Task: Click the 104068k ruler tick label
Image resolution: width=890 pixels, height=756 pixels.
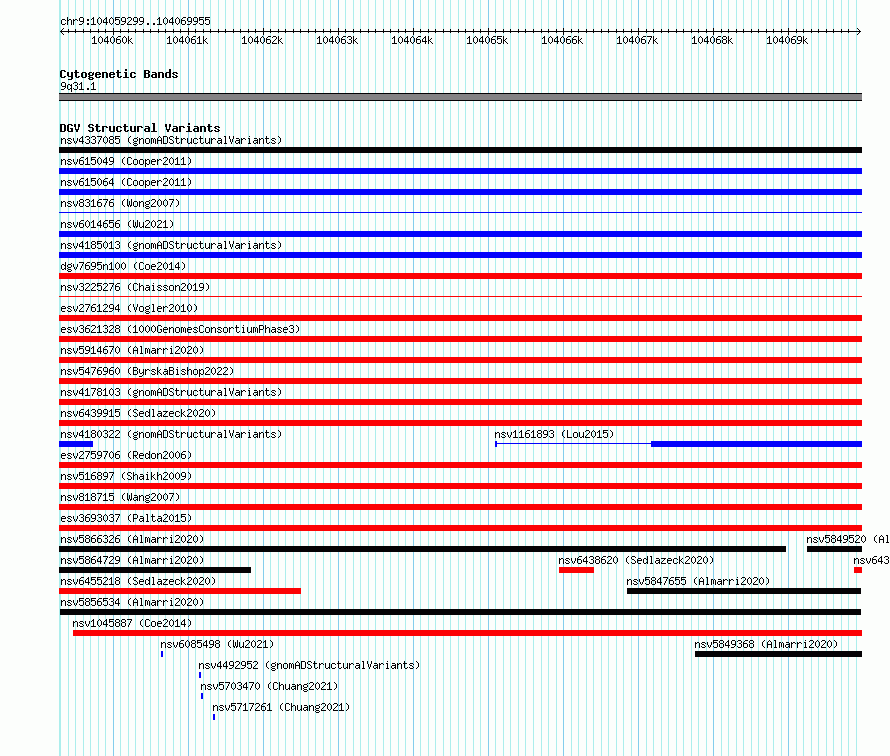Action: (x=712, y=40)
